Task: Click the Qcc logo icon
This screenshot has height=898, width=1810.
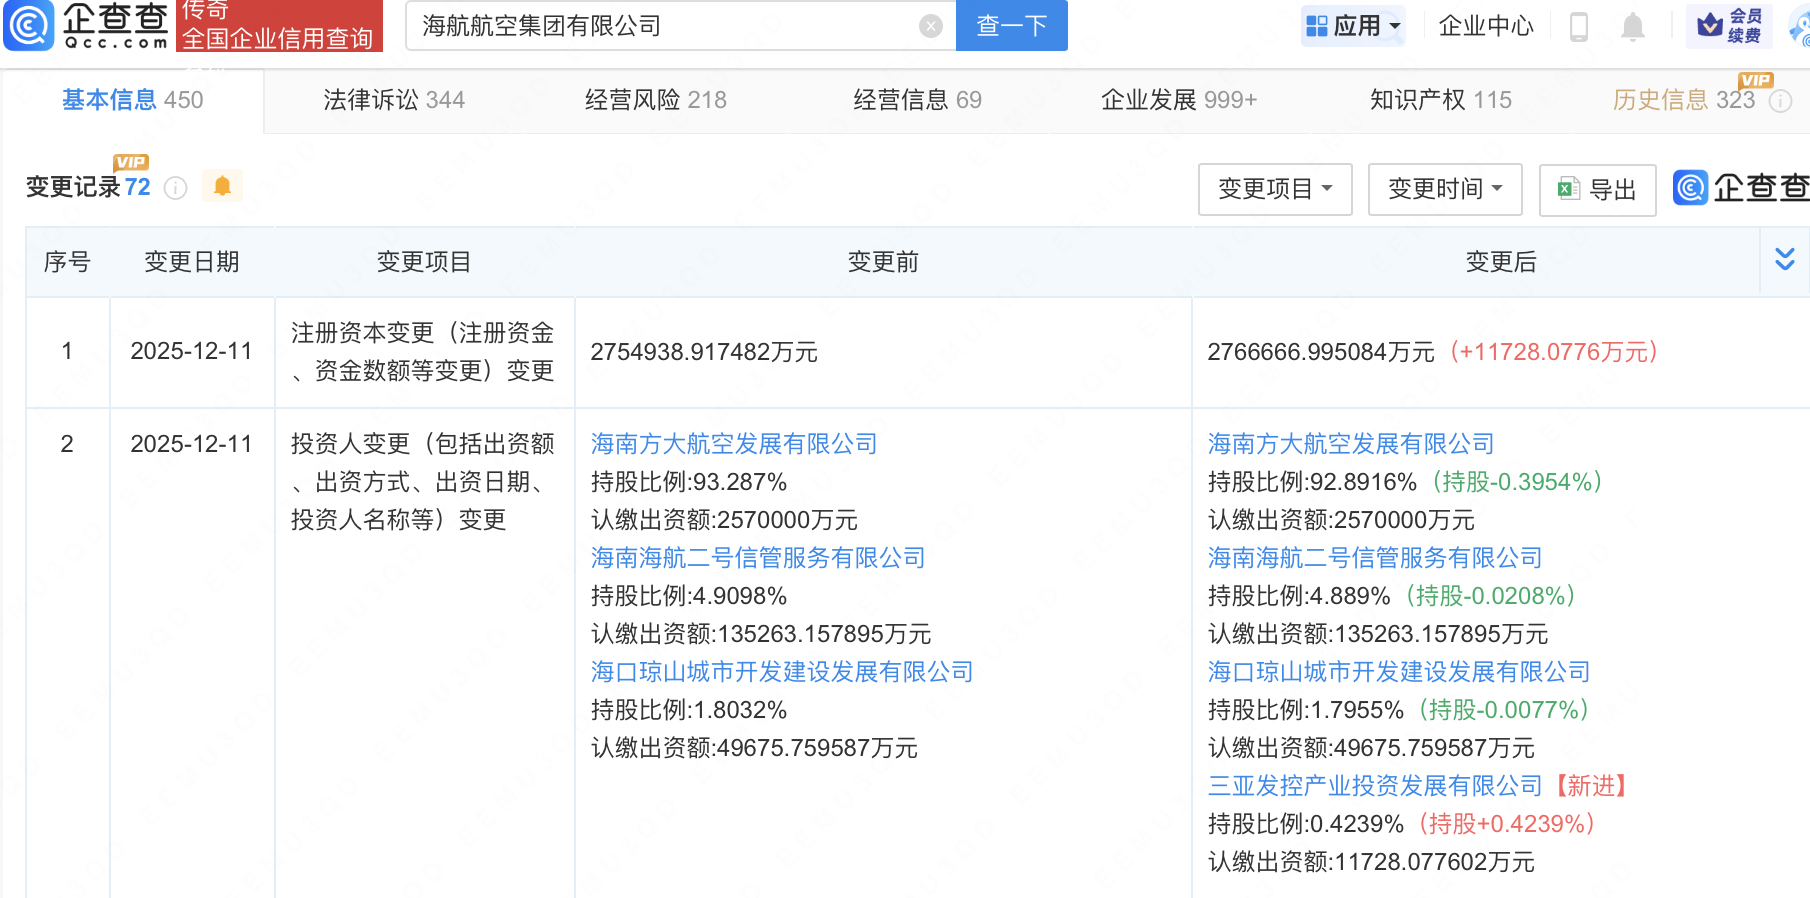Action: 29,25
